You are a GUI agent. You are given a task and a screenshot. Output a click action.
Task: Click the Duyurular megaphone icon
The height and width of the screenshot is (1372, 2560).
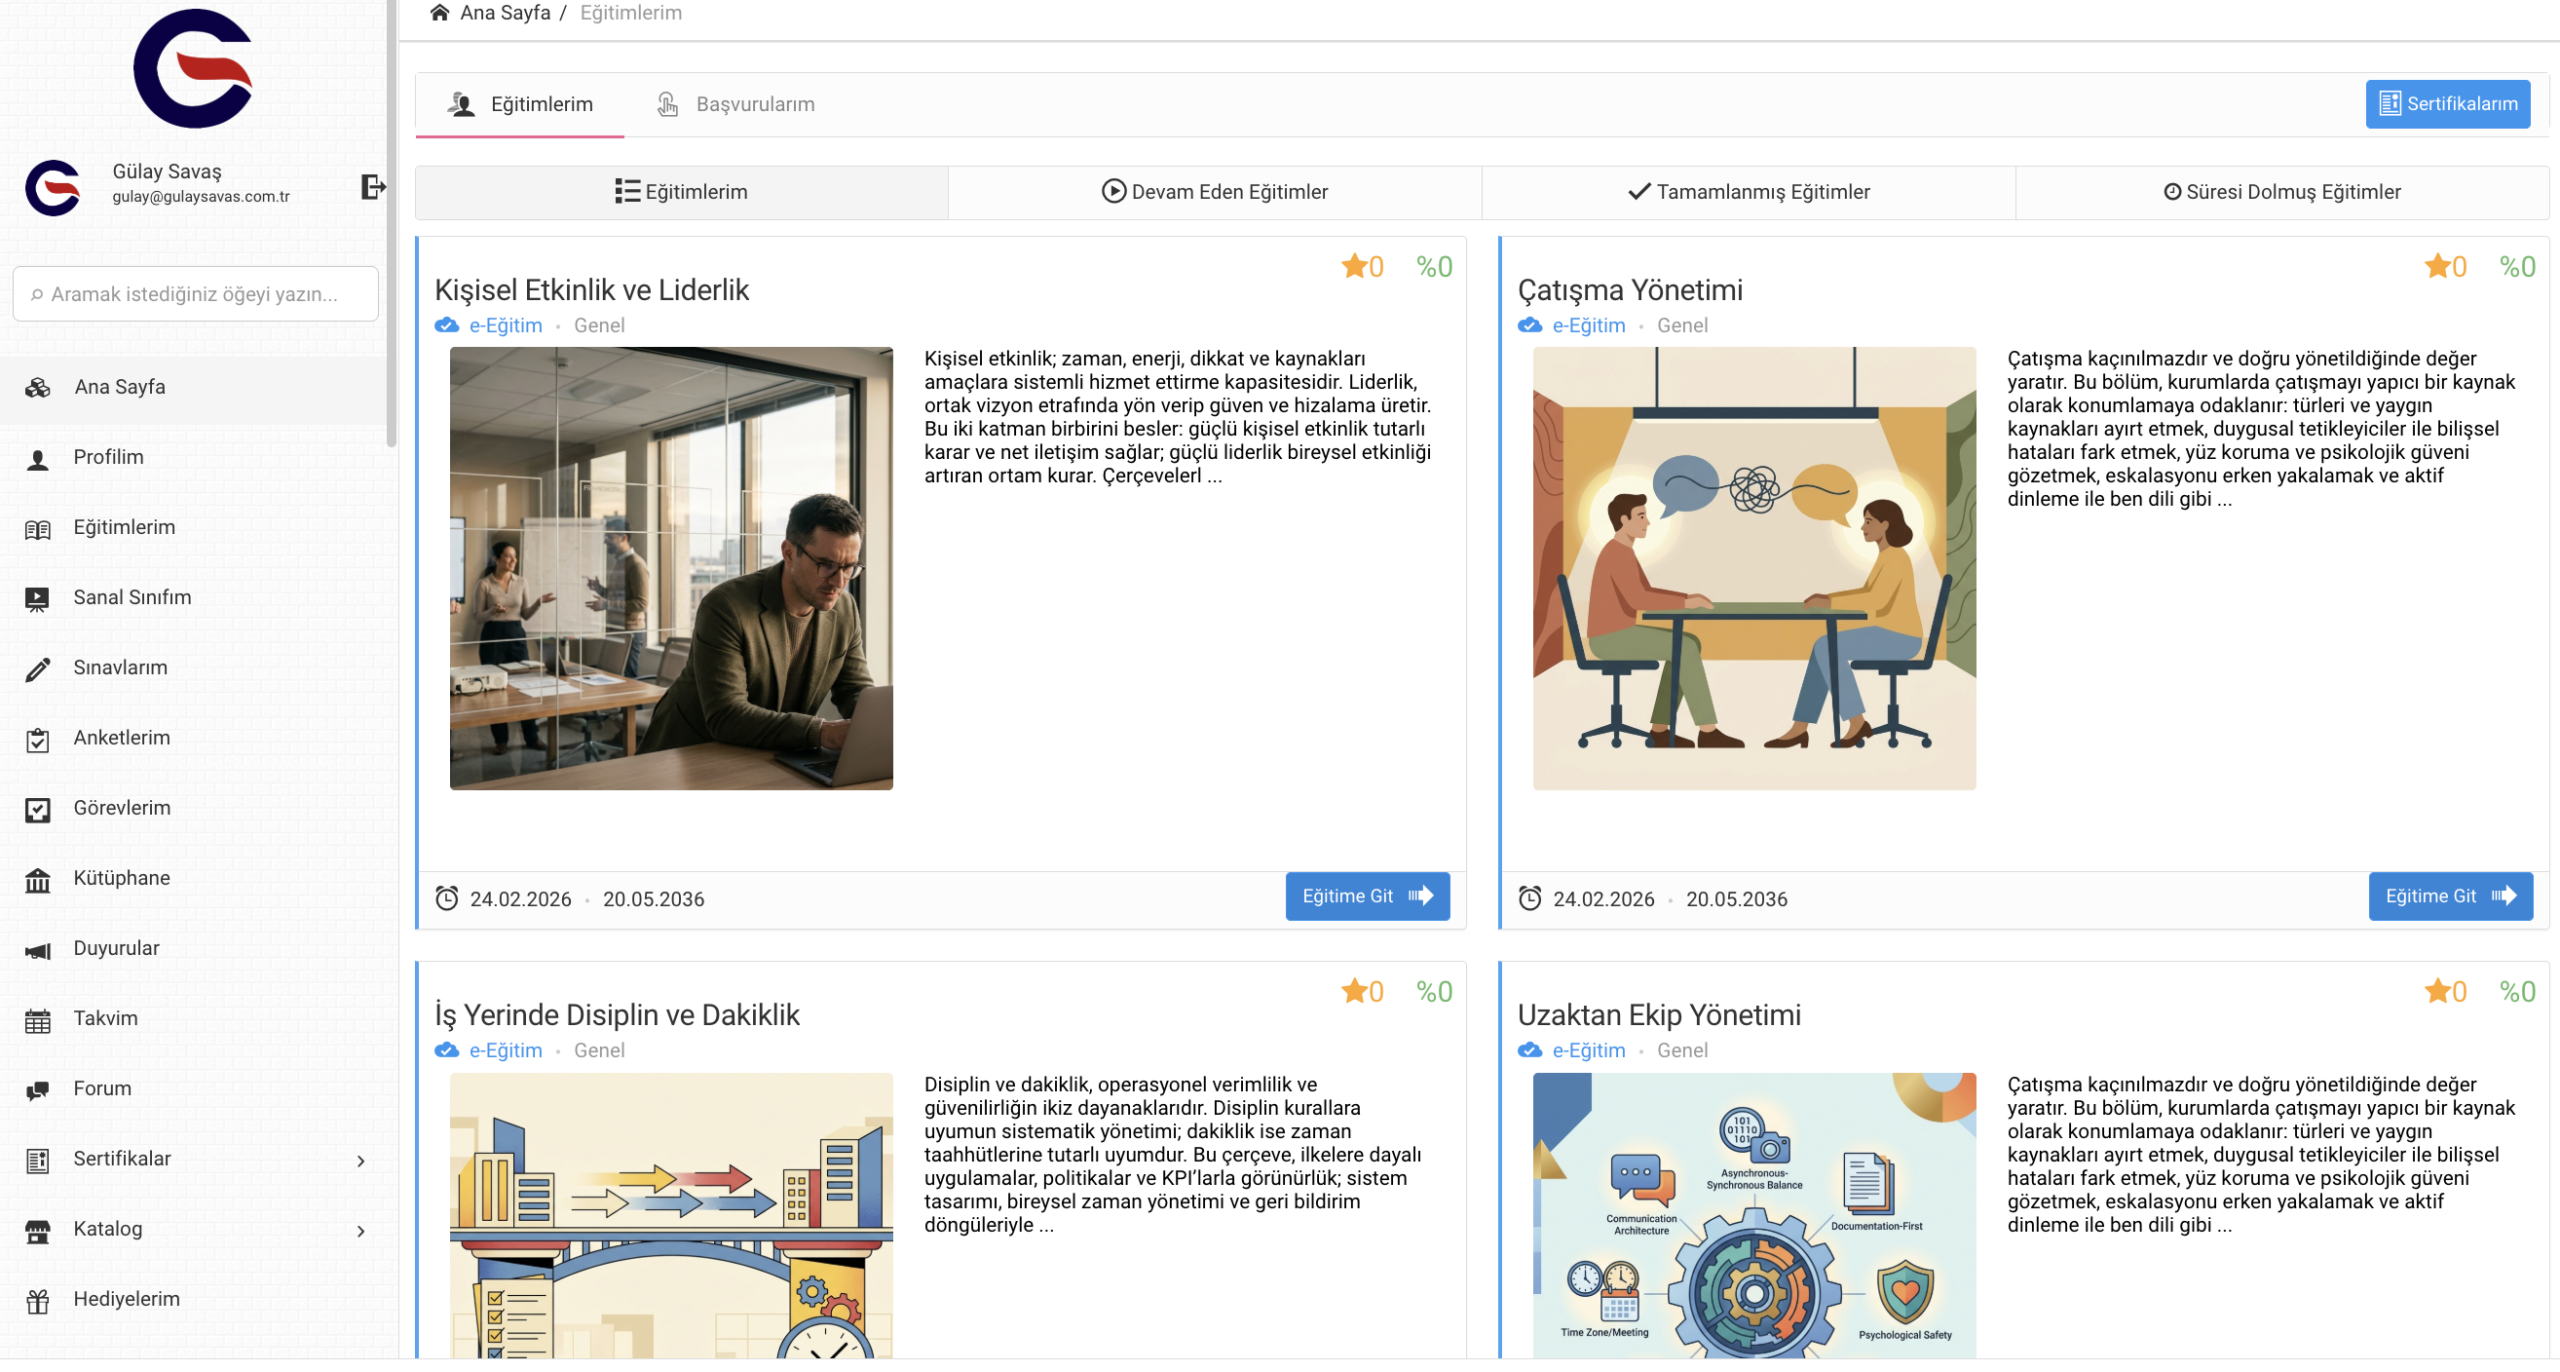pos(38,950)
